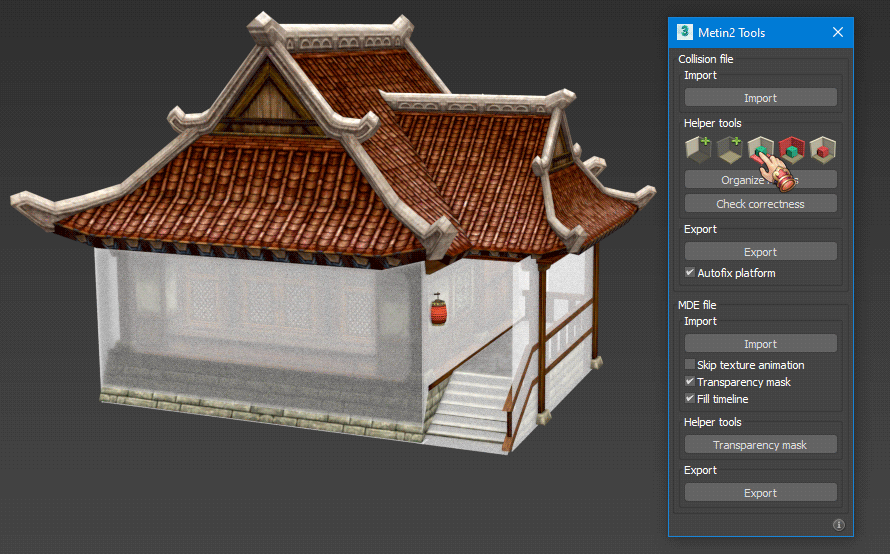Click the transparent corner icon with green plus
890x554 pixels.
(729, 149)
